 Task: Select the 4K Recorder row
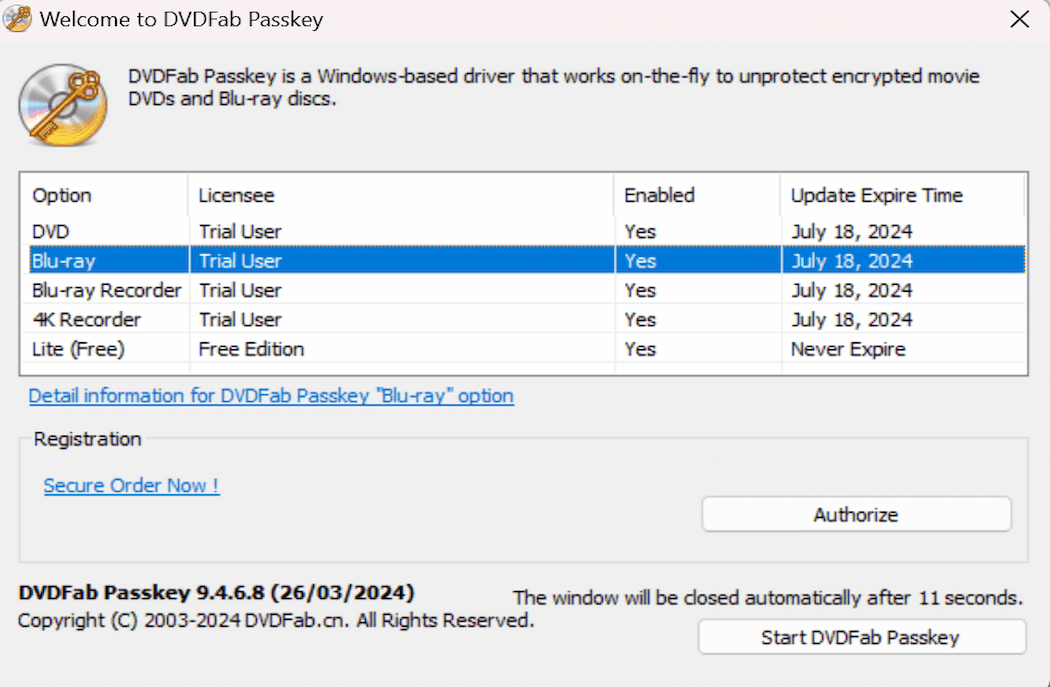point(100,319)
